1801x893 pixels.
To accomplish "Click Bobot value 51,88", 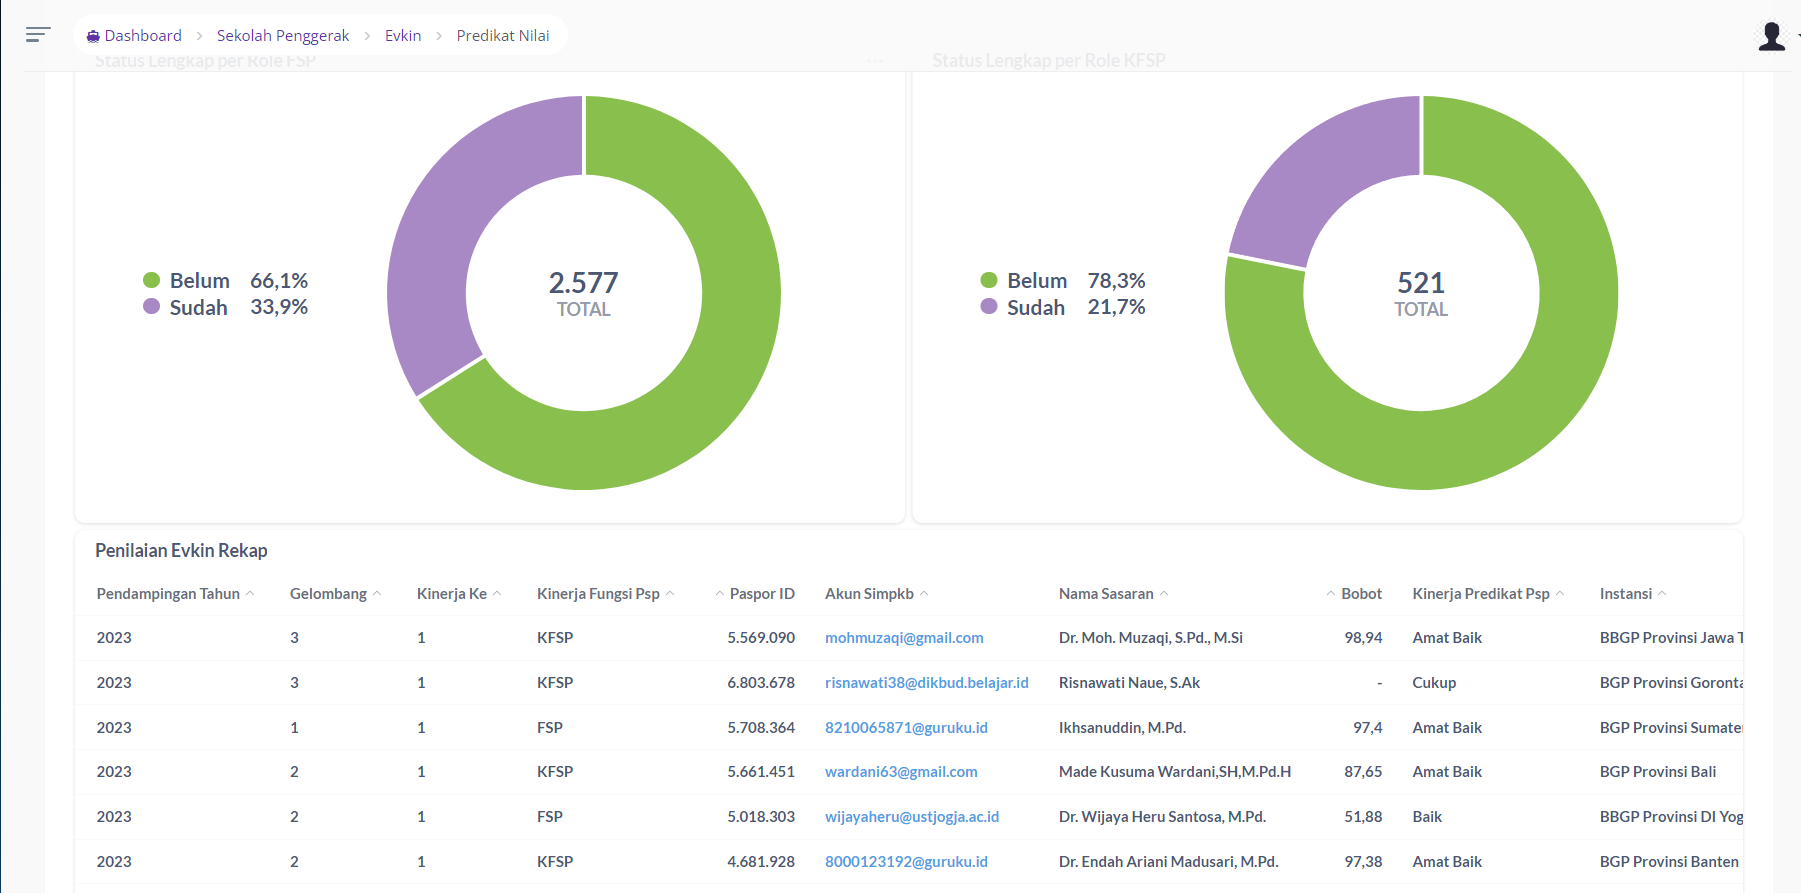I will (x=1363, y=817).
